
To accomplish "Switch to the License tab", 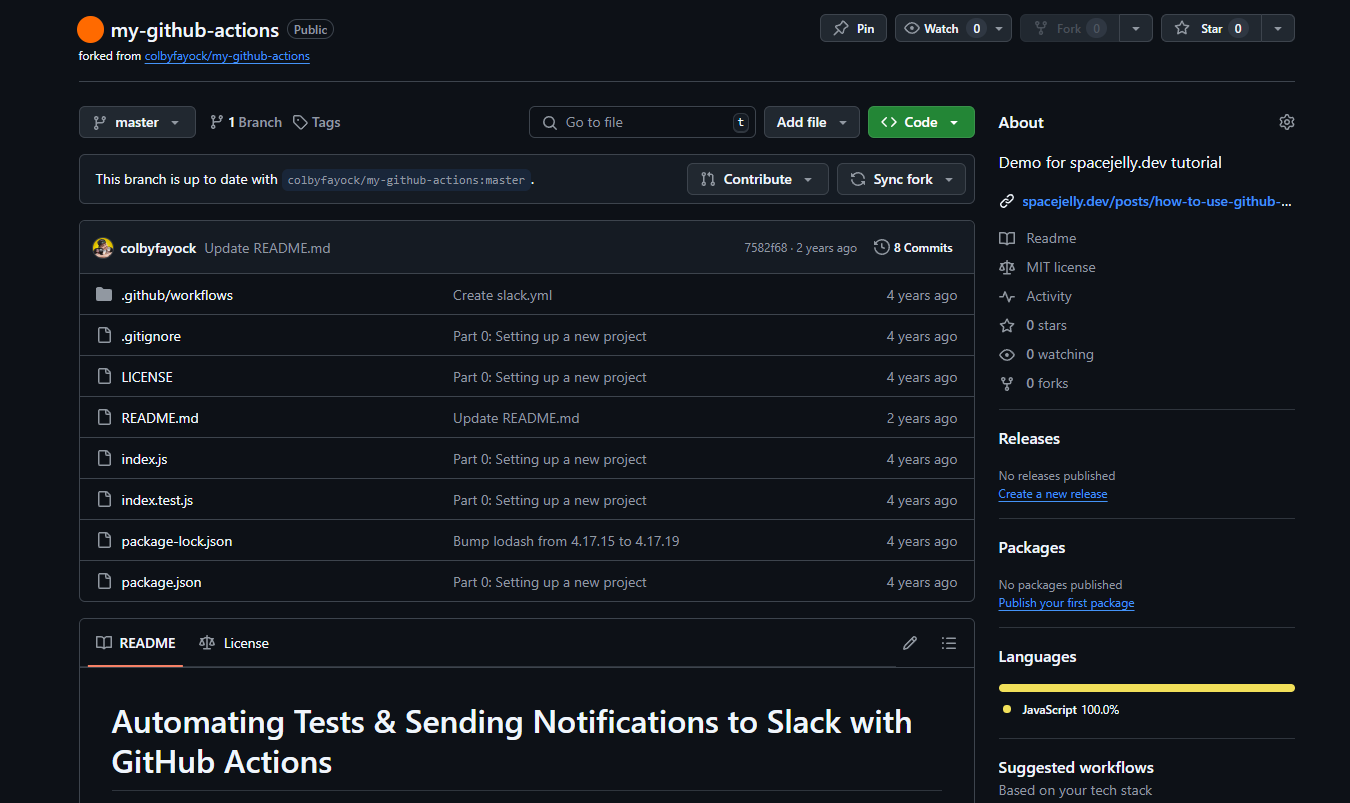I will pyautogui.click(x=234, y=643).
